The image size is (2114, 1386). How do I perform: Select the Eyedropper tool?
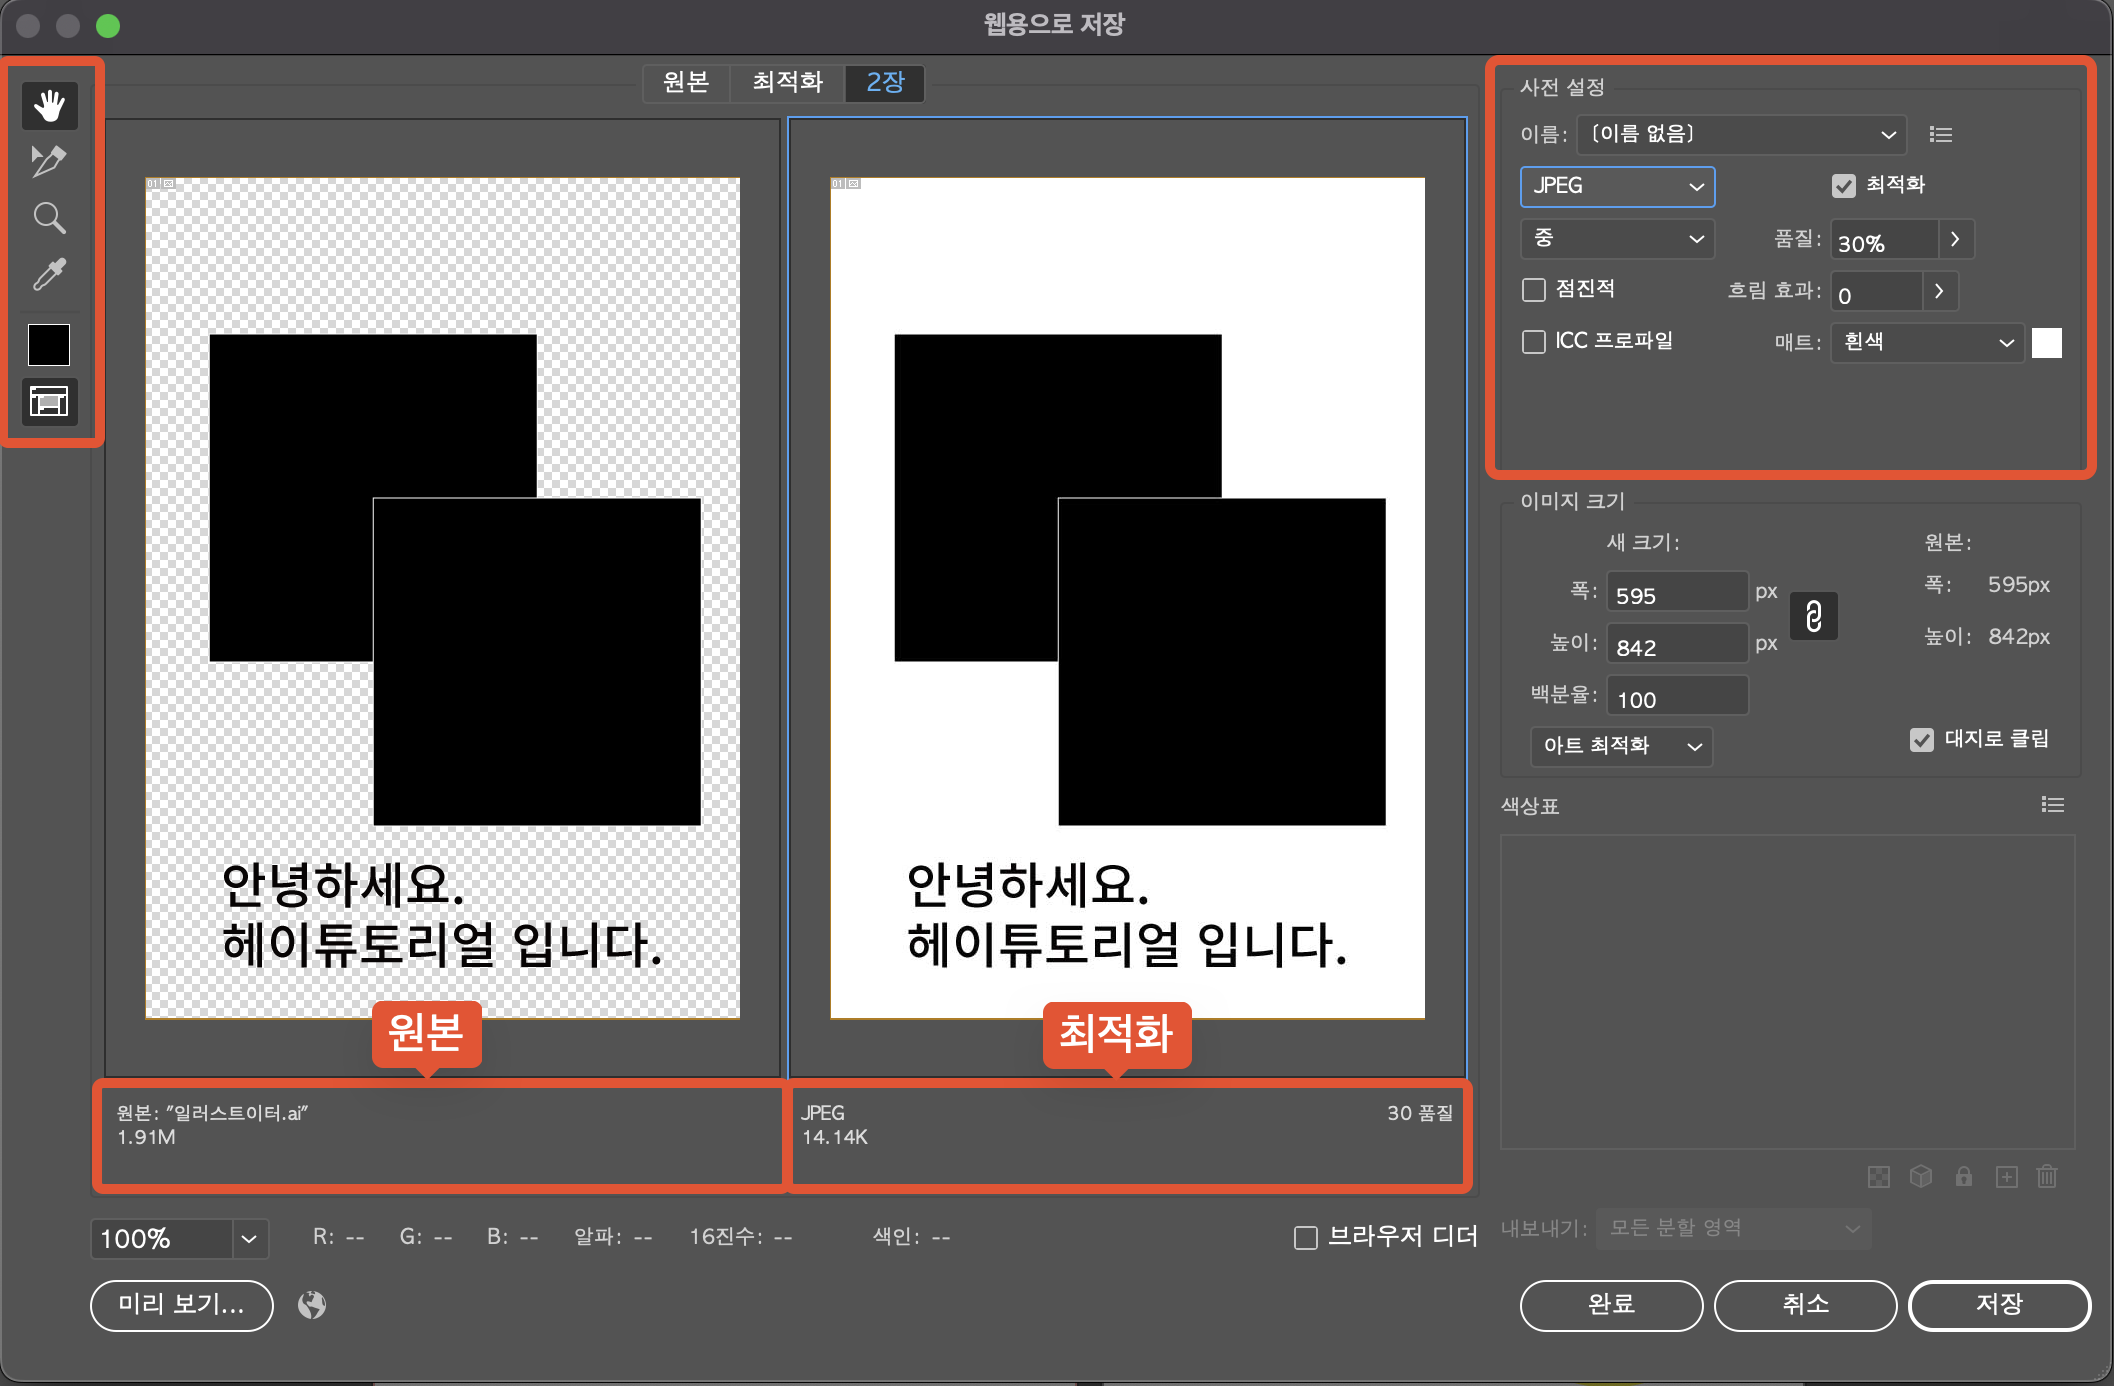pos(49,273)
